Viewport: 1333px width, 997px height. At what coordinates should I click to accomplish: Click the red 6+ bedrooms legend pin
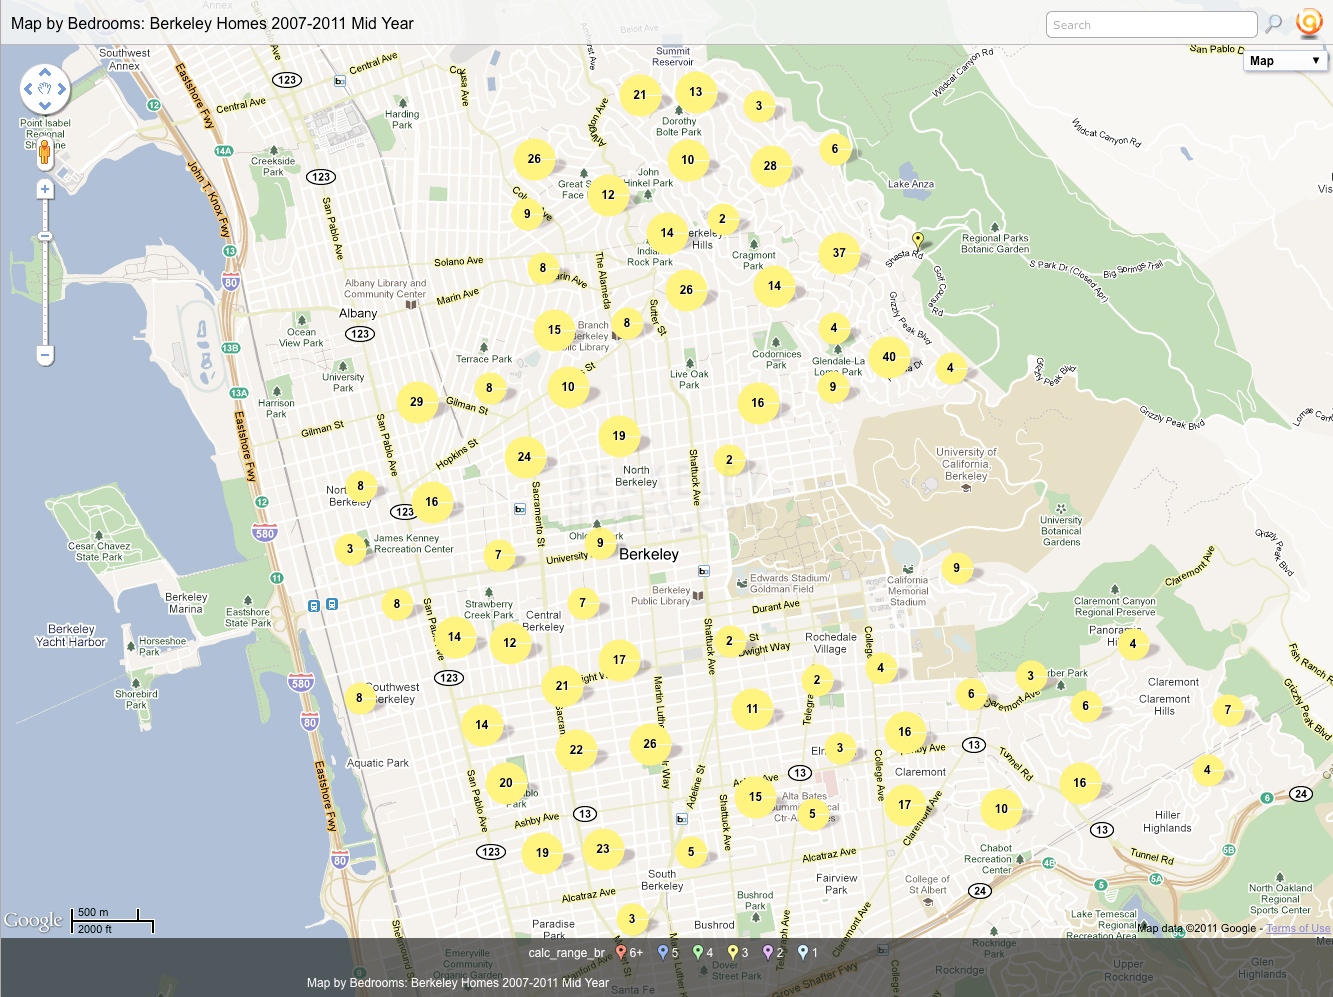tap(621, 952)
